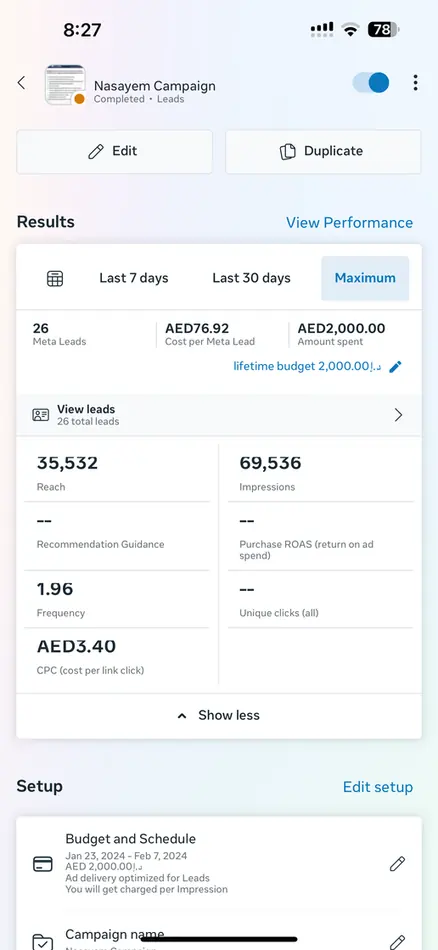Tap the Jan 23, 2024 - Feb 7, 2024 dates

coord(126,856)
